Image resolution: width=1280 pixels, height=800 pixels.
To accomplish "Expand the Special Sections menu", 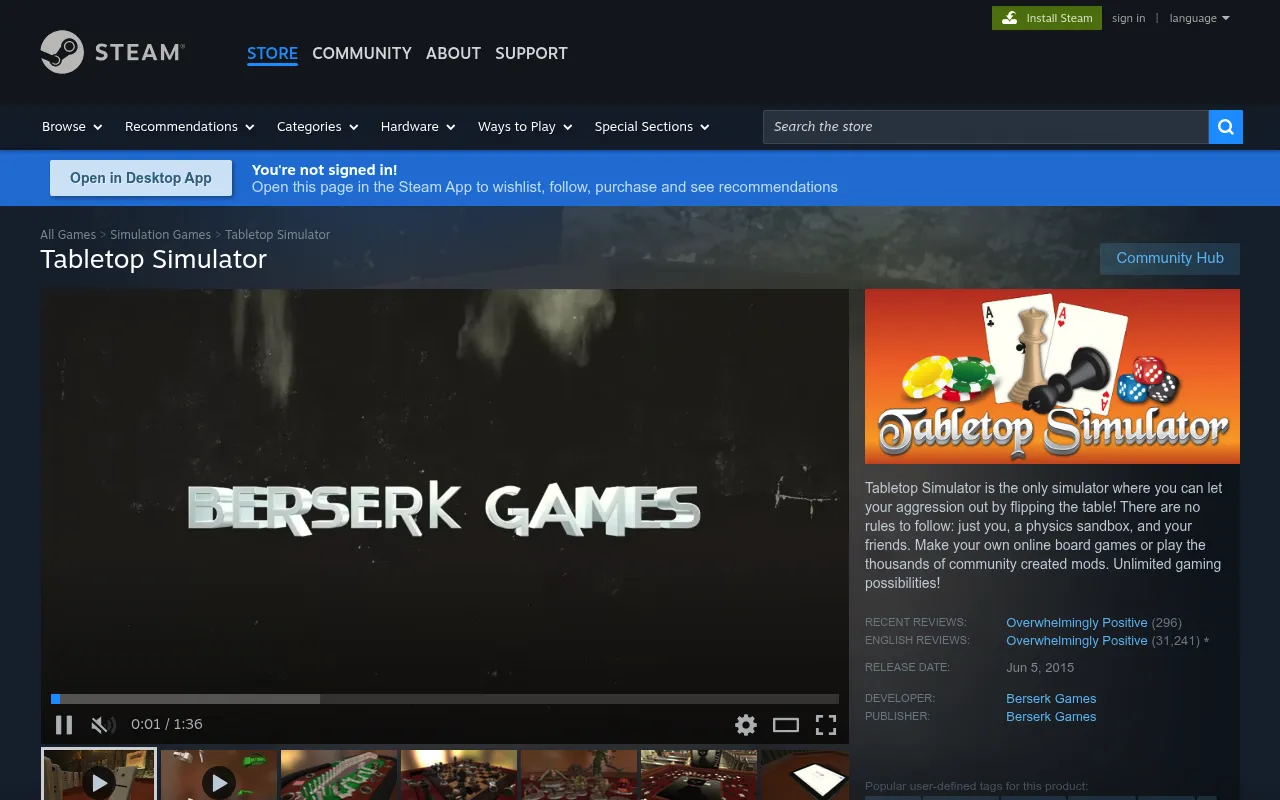I will [652, 127].
